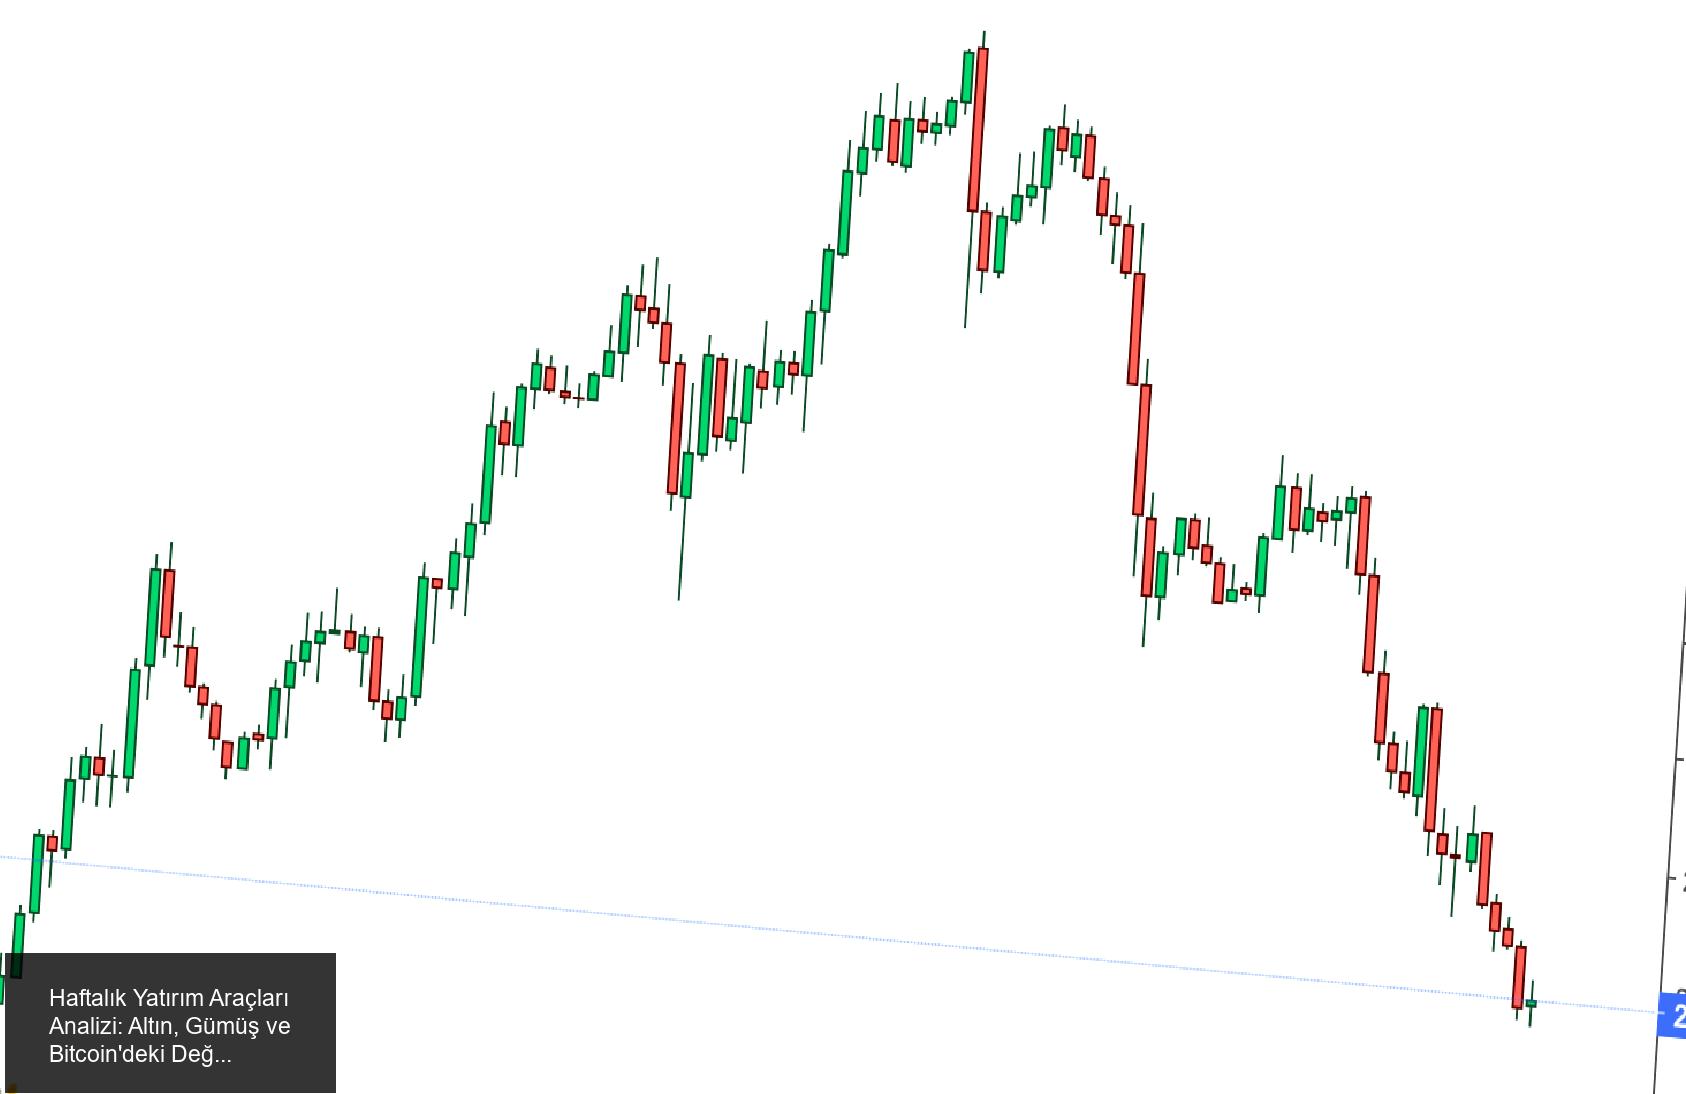Click the tall green candle beside the first left-side peak
Image resolution: width=1686 pixels, height=1094 pixels.
tap(153, 616)
